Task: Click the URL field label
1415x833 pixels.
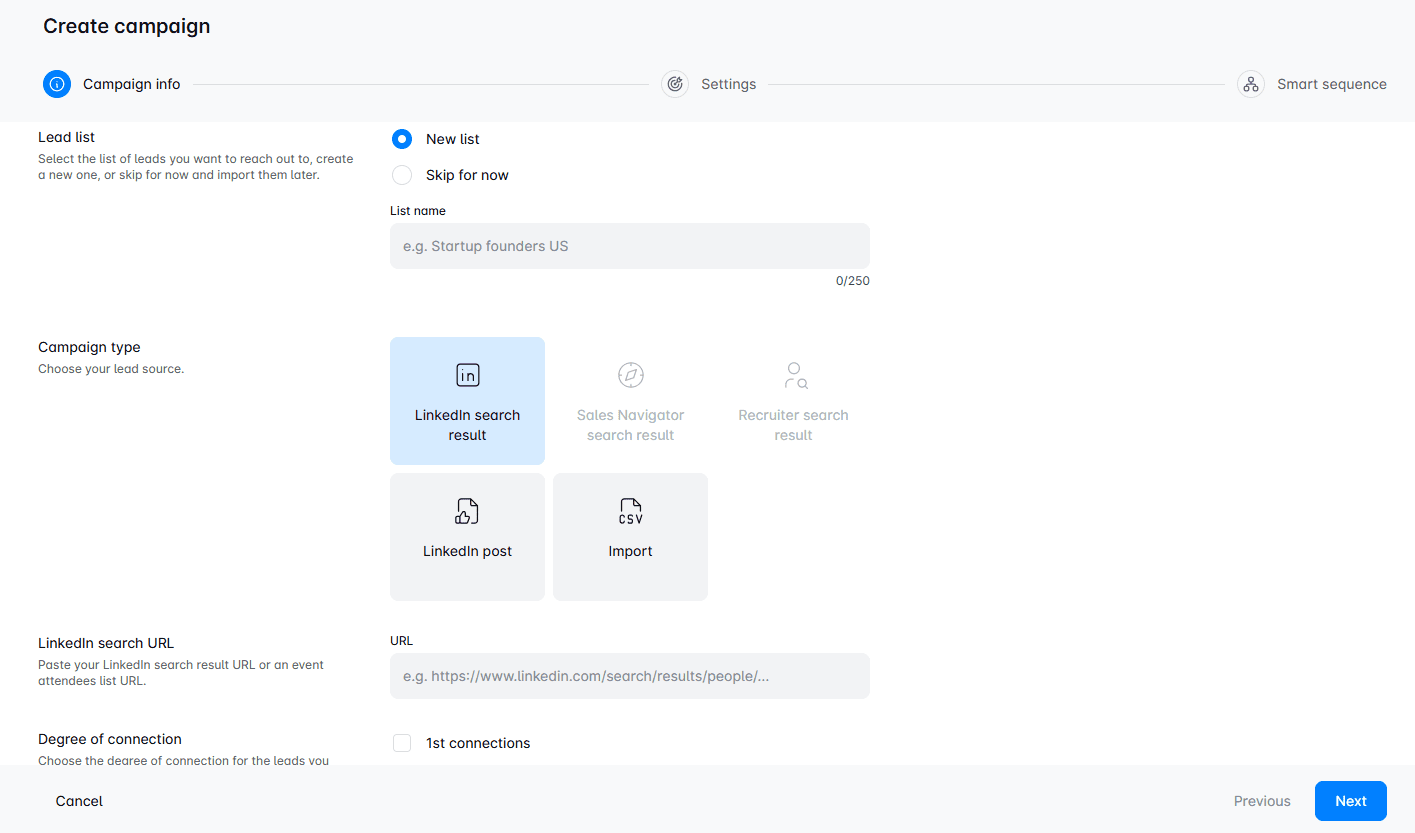Action: coord(401,641)
